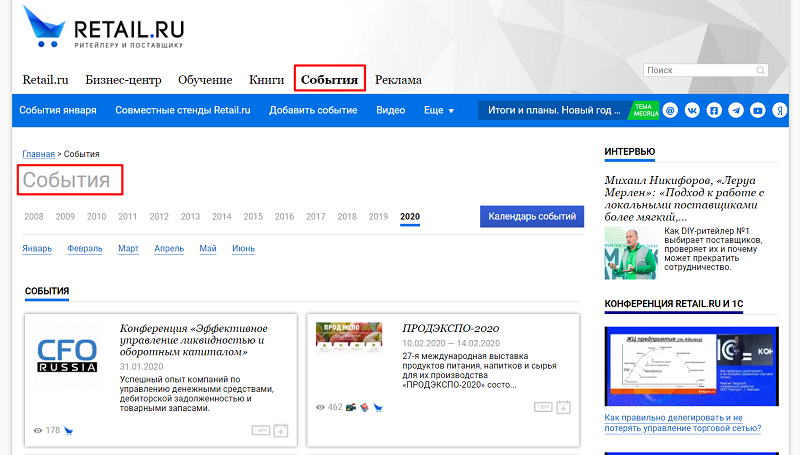Viewport: 800px width, 455px height.
Task: Open the Facebook social icon
Action: coord(714,110)
